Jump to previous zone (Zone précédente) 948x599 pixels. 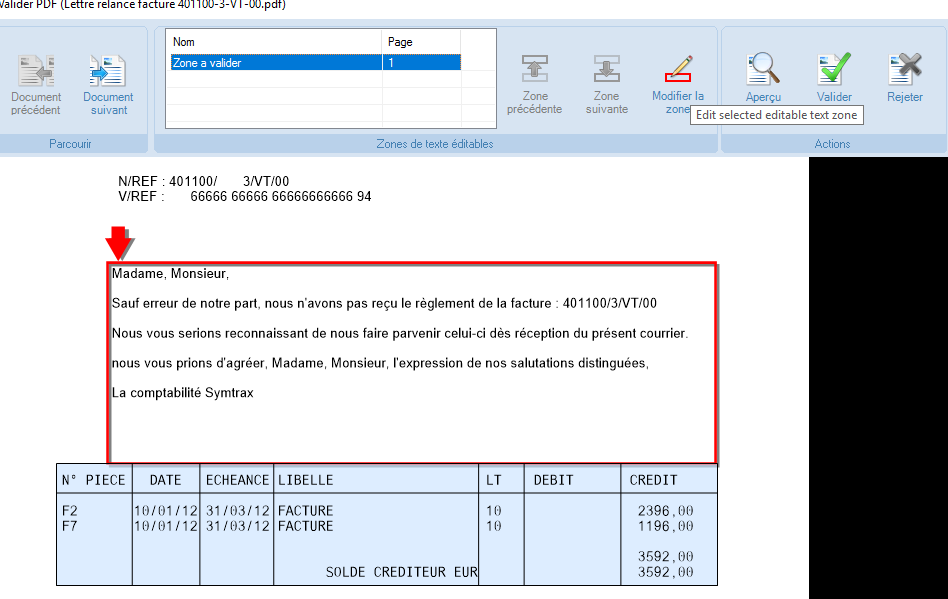tap(534, 85)
